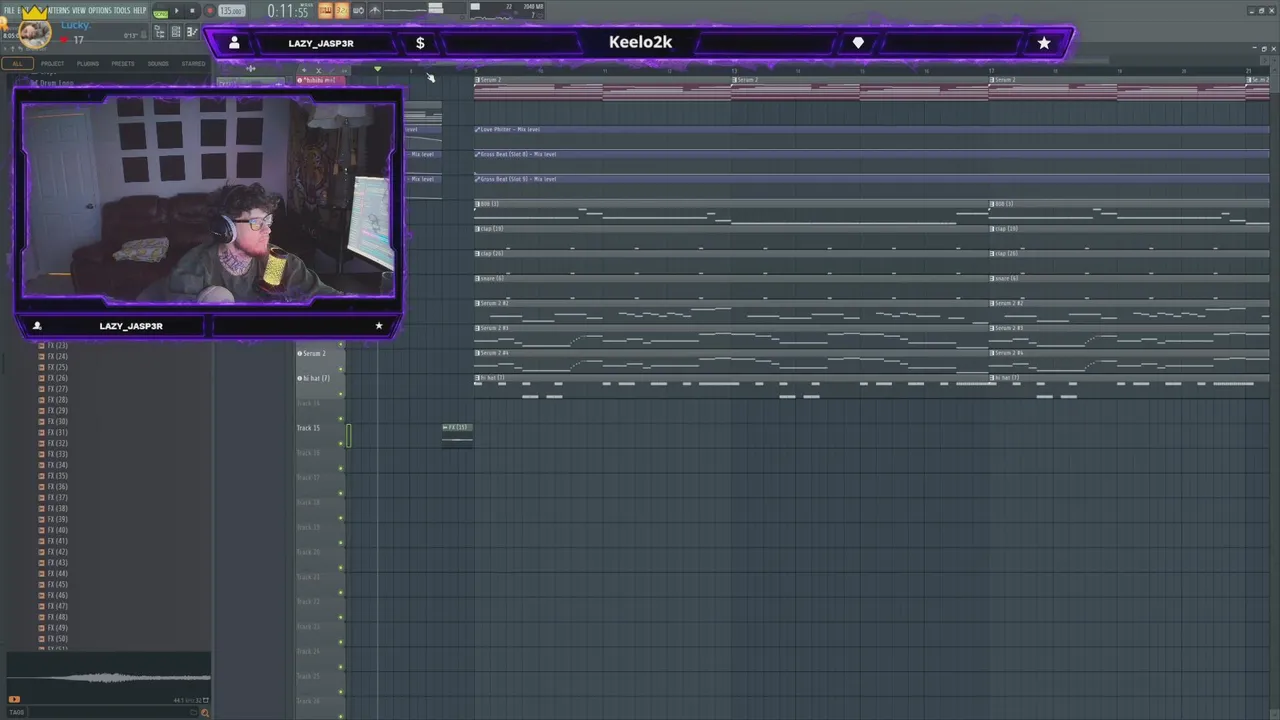Select the first clap (26) pattern clip
Viewport: 1280px width, 720px height.
click(732, 261)
